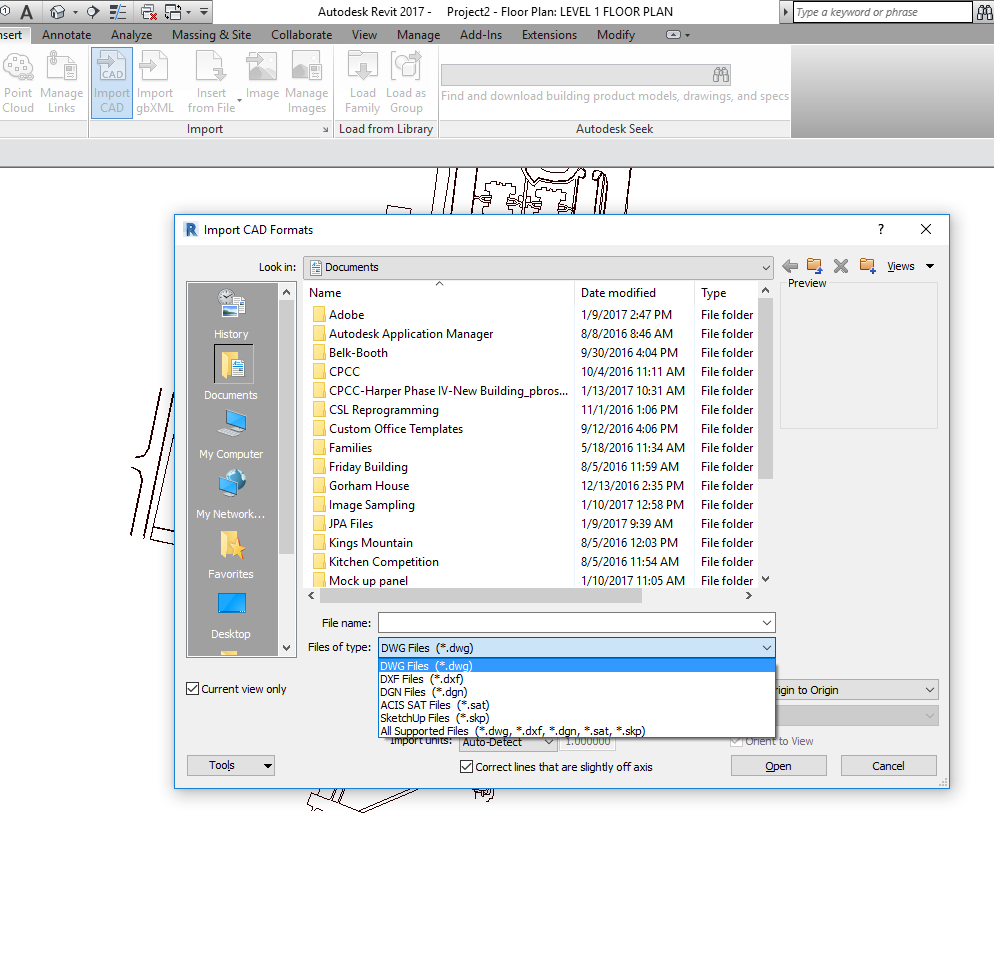994x954 pixels.
Task: Open the Look in Documents dropdown
Action: point(538,268)
